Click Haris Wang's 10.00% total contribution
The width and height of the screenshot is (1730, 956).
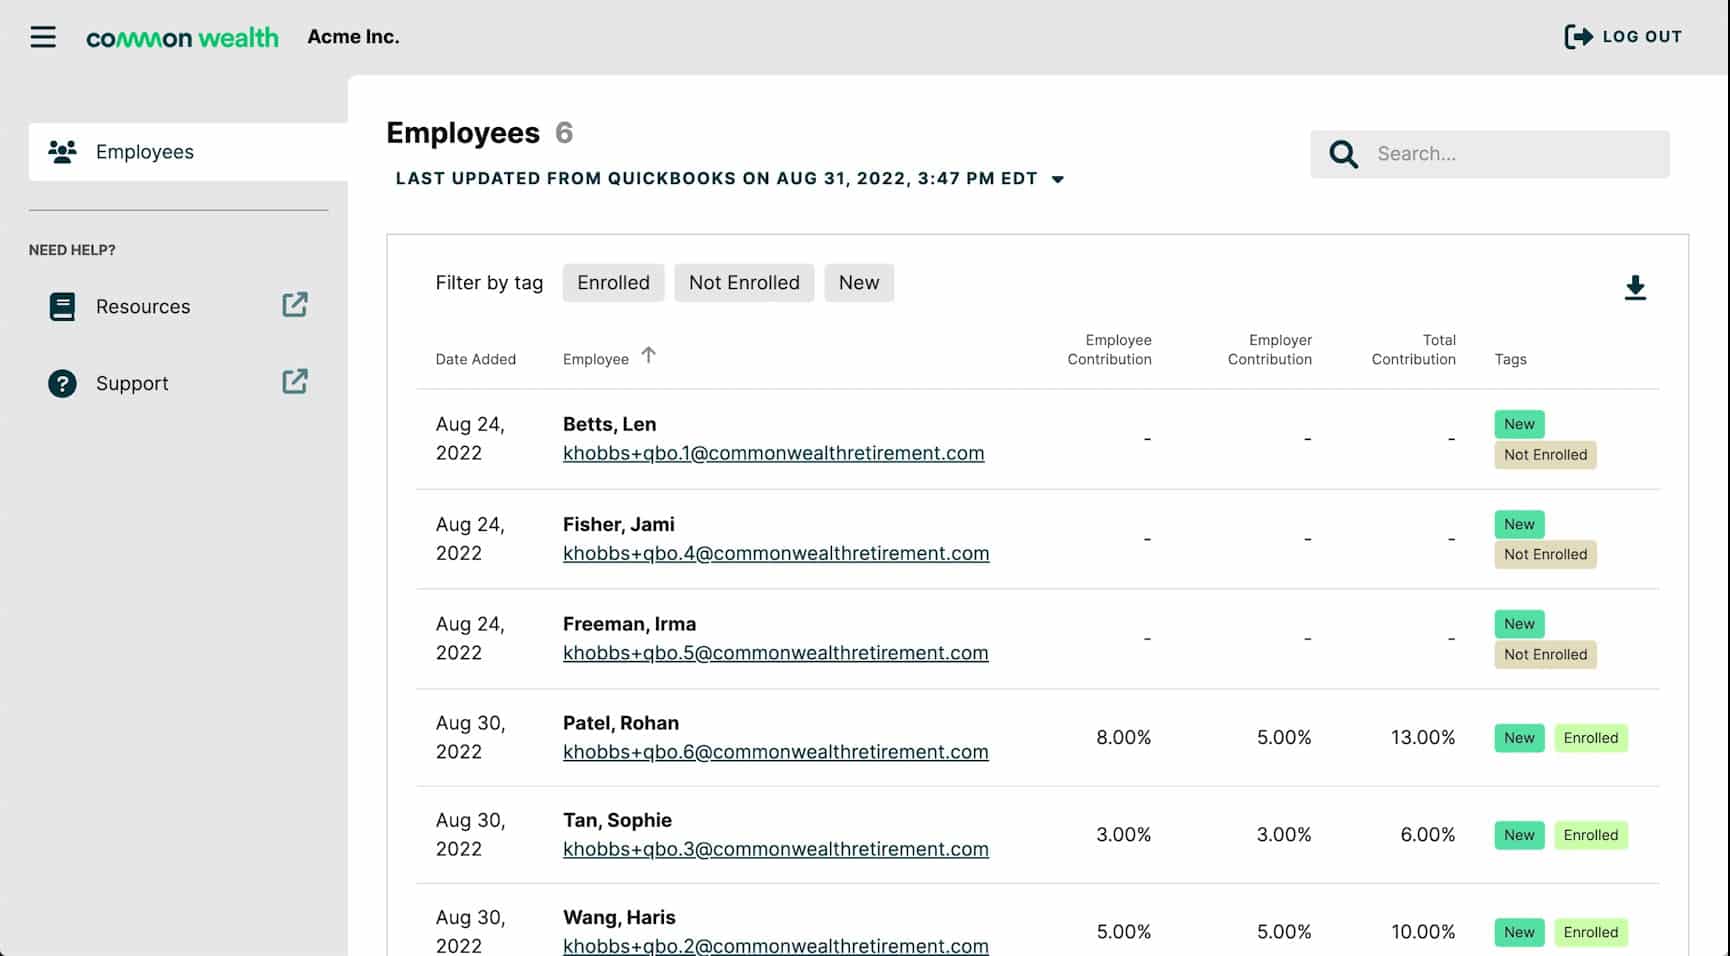(1423, 932)
